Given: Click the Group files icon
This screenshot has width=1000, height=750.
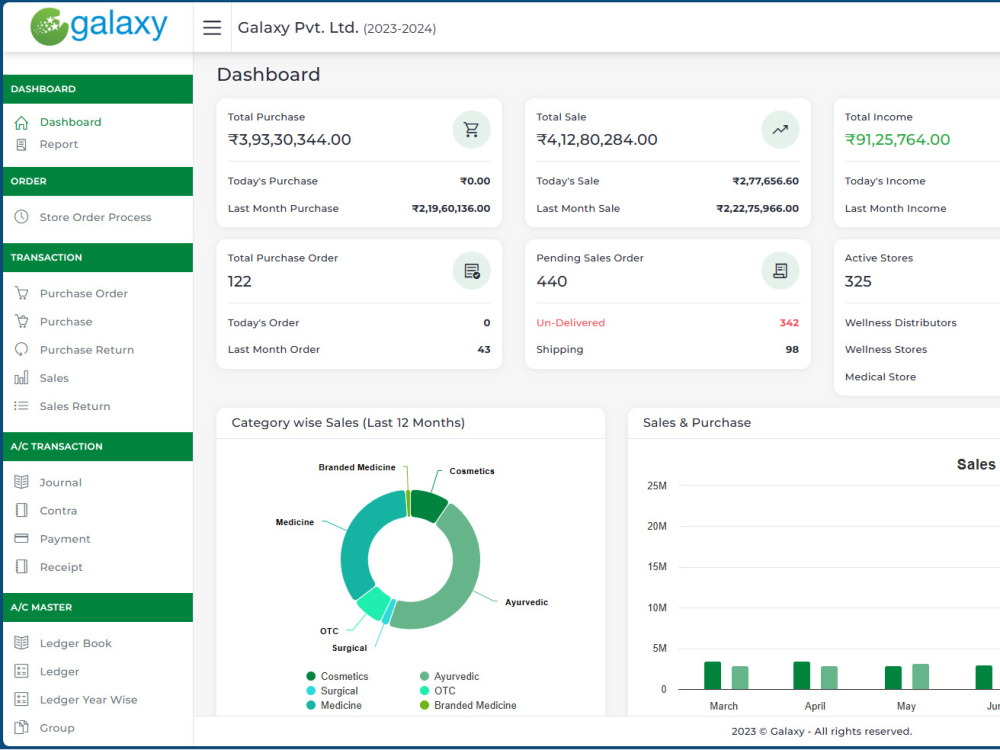Looking at the screenshot, I should 22,727.
